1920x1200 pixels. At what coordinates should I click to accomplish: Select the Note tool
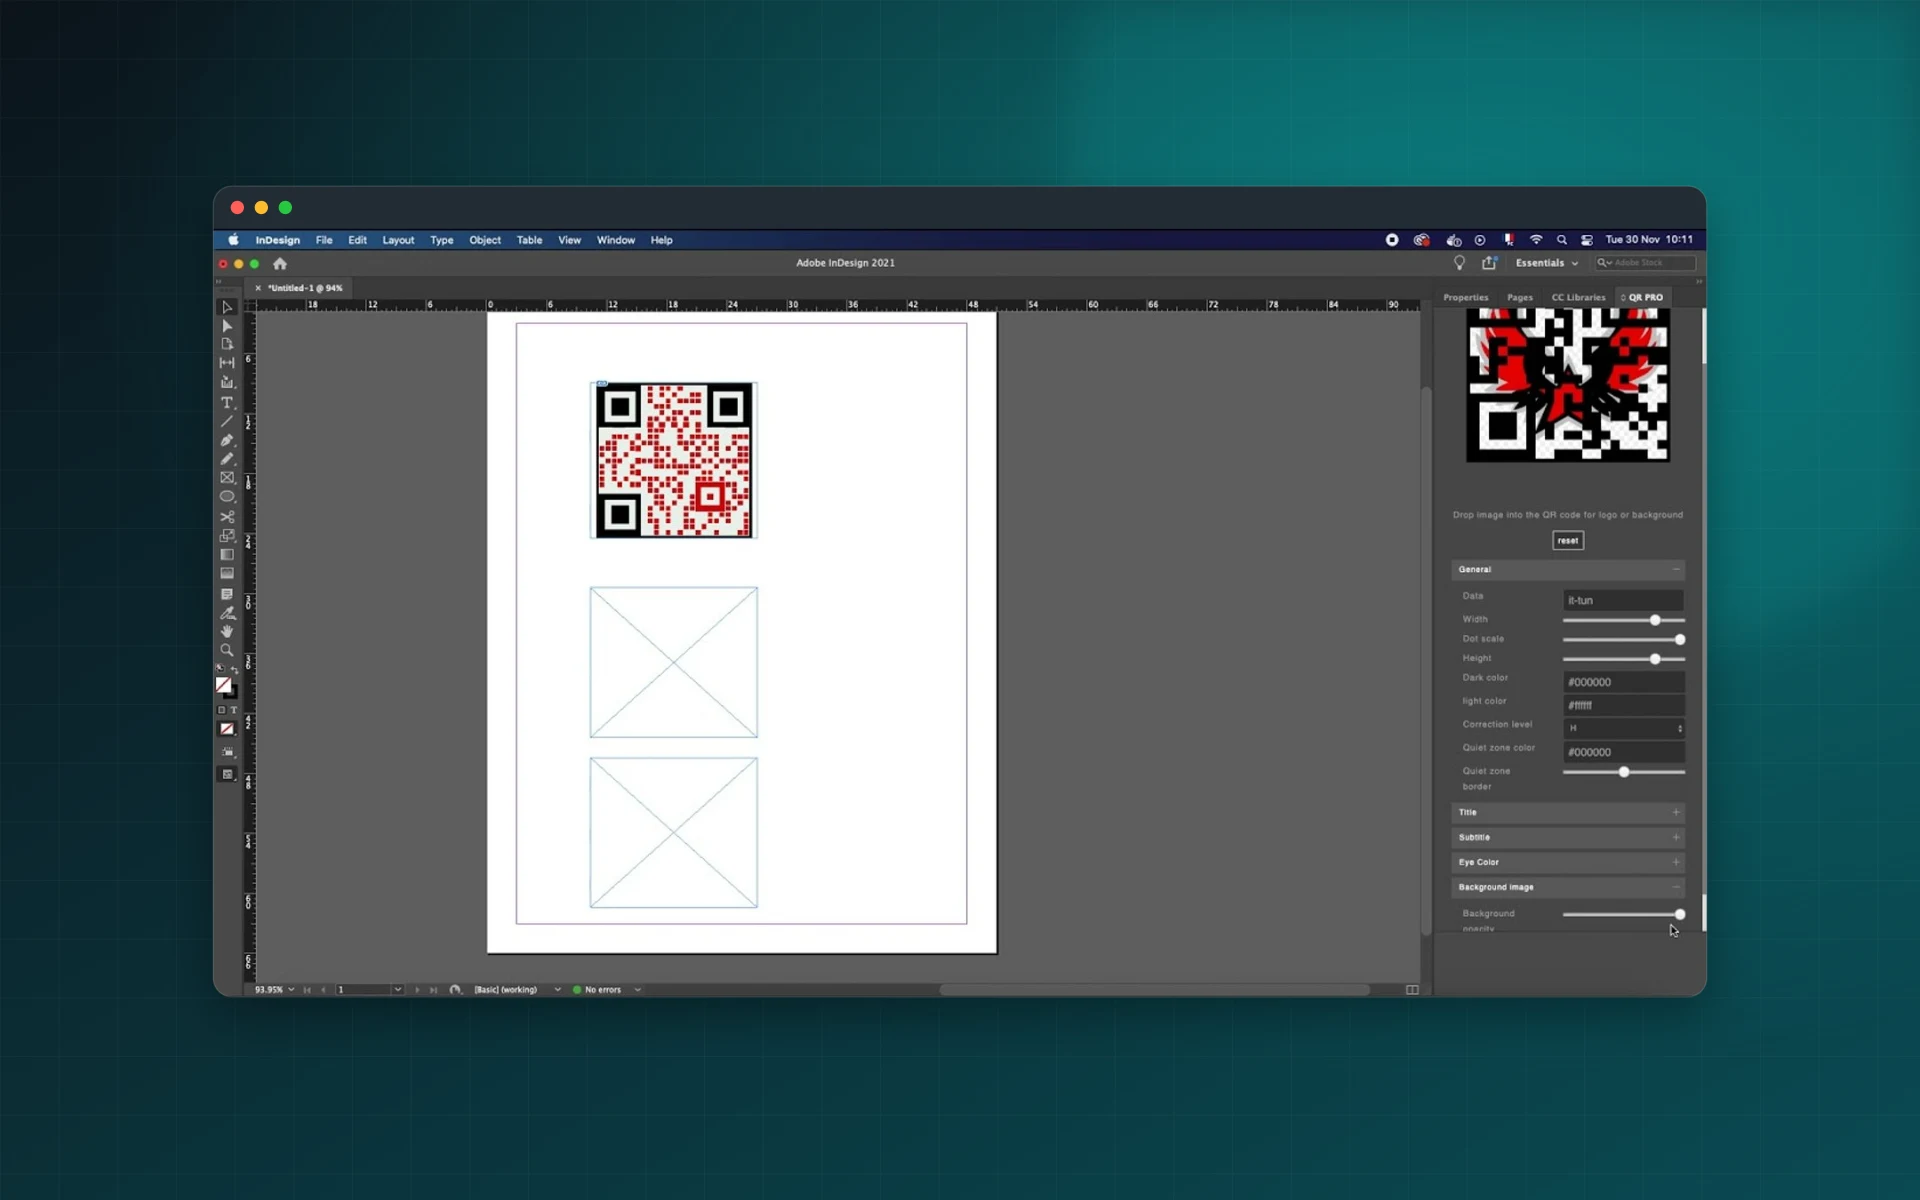(227, 594)
